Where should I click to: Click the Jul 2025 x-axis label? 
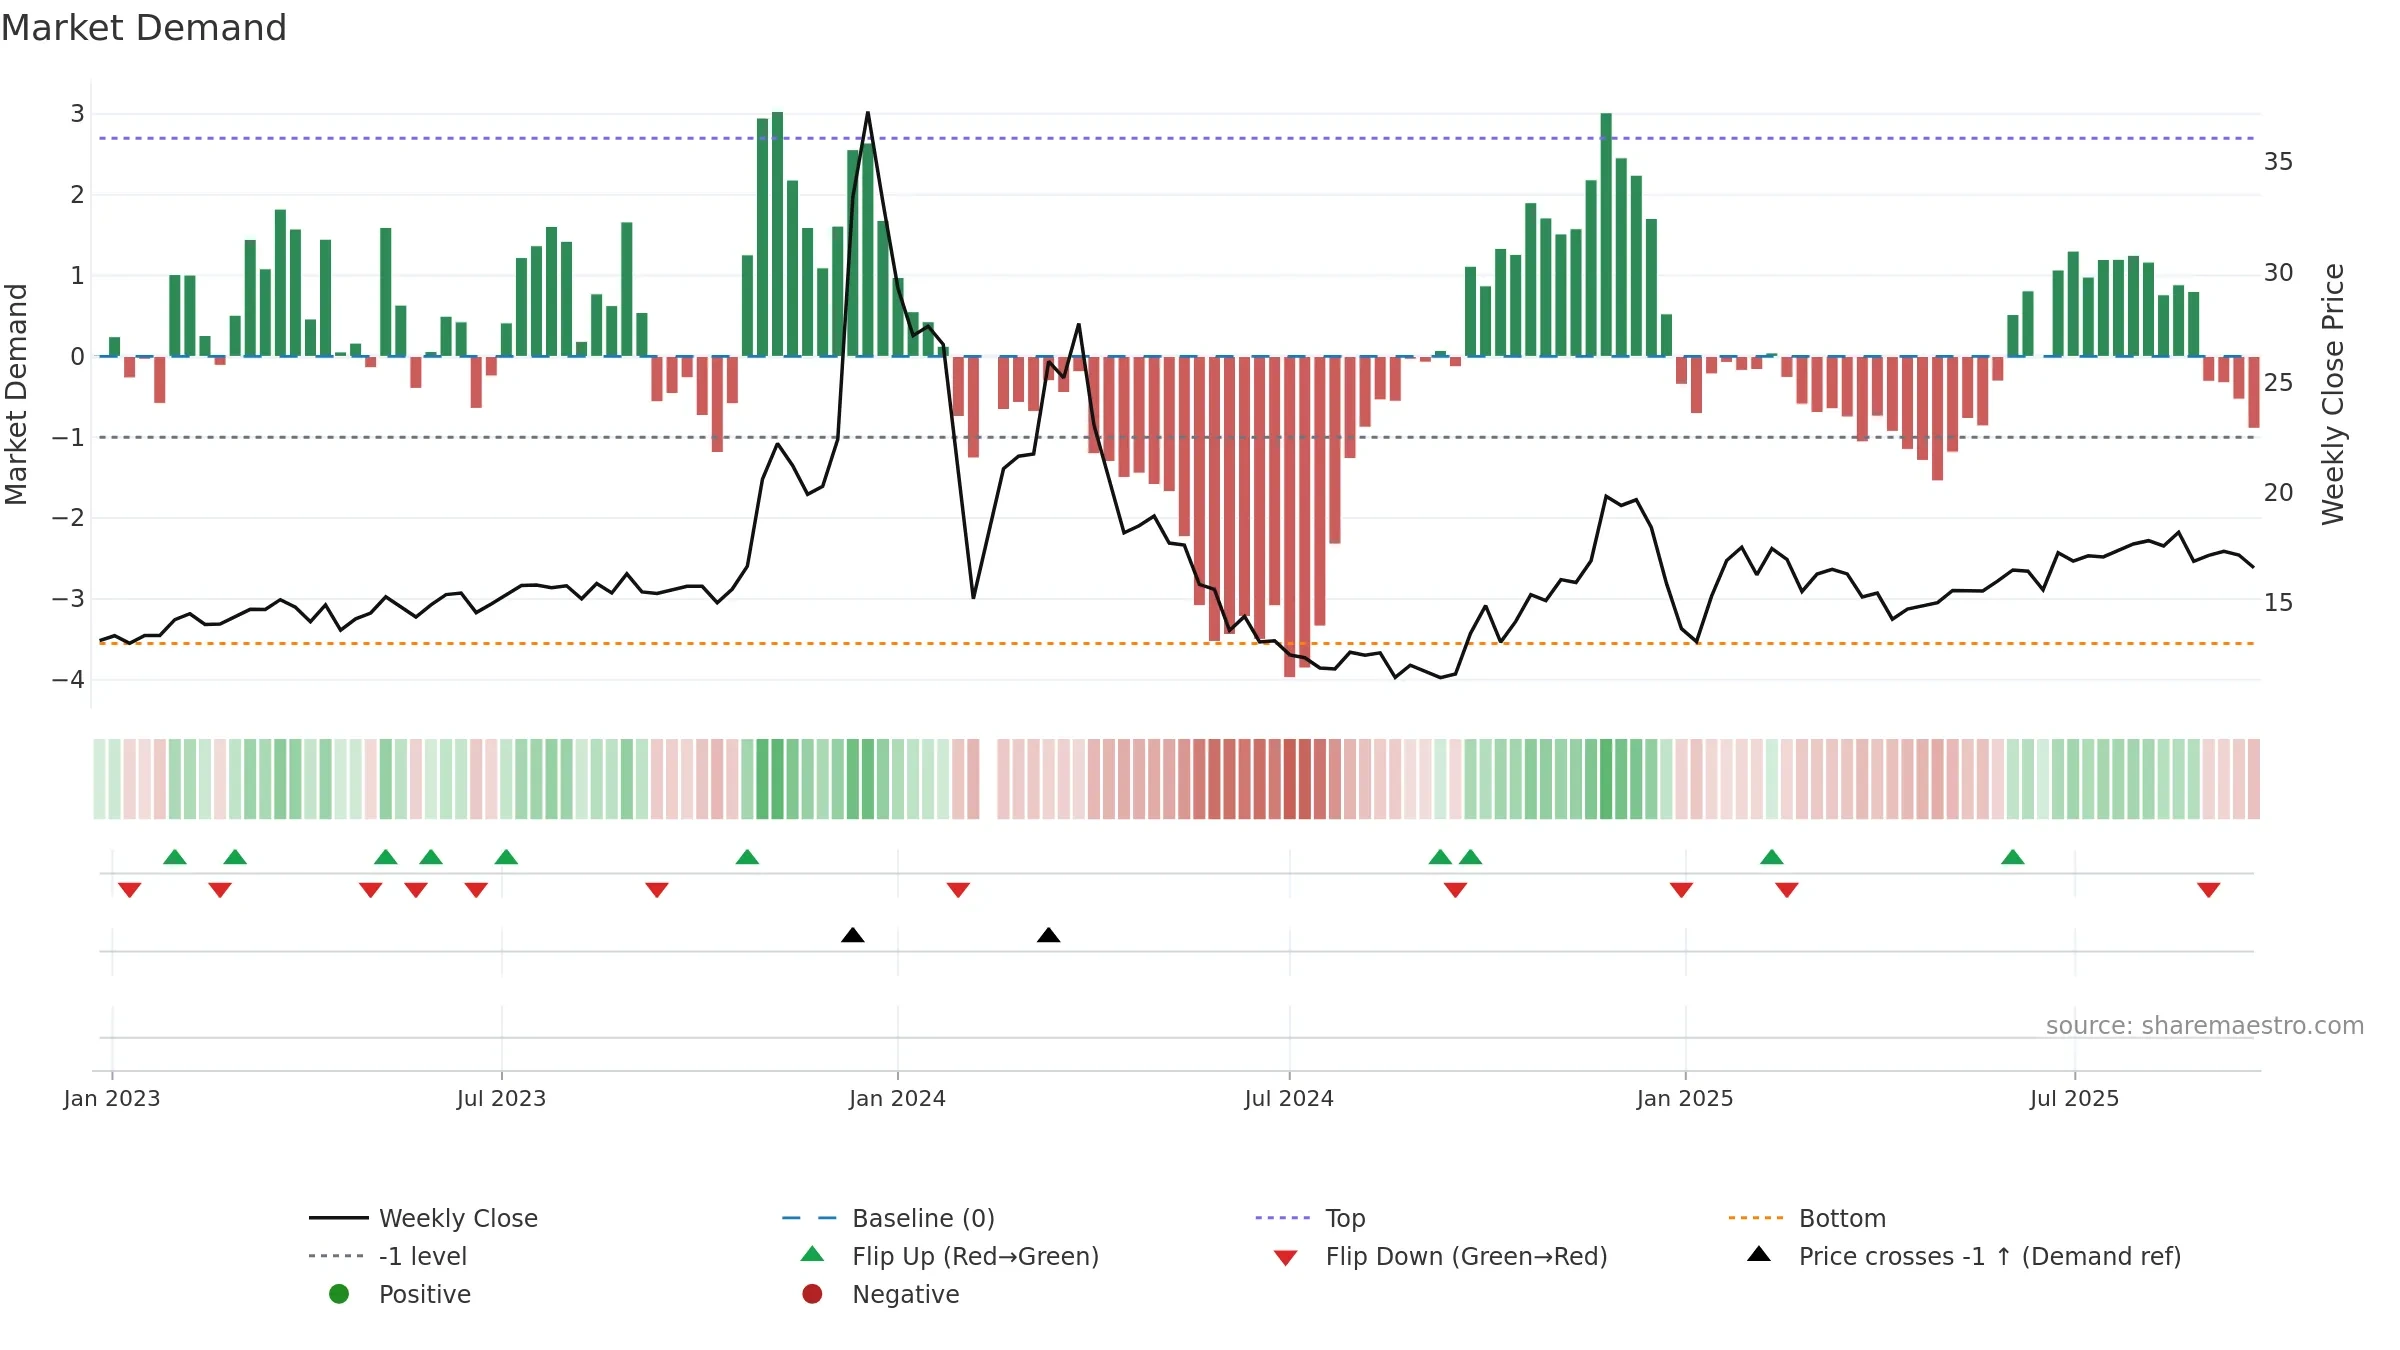[x=2074, y=1098]
